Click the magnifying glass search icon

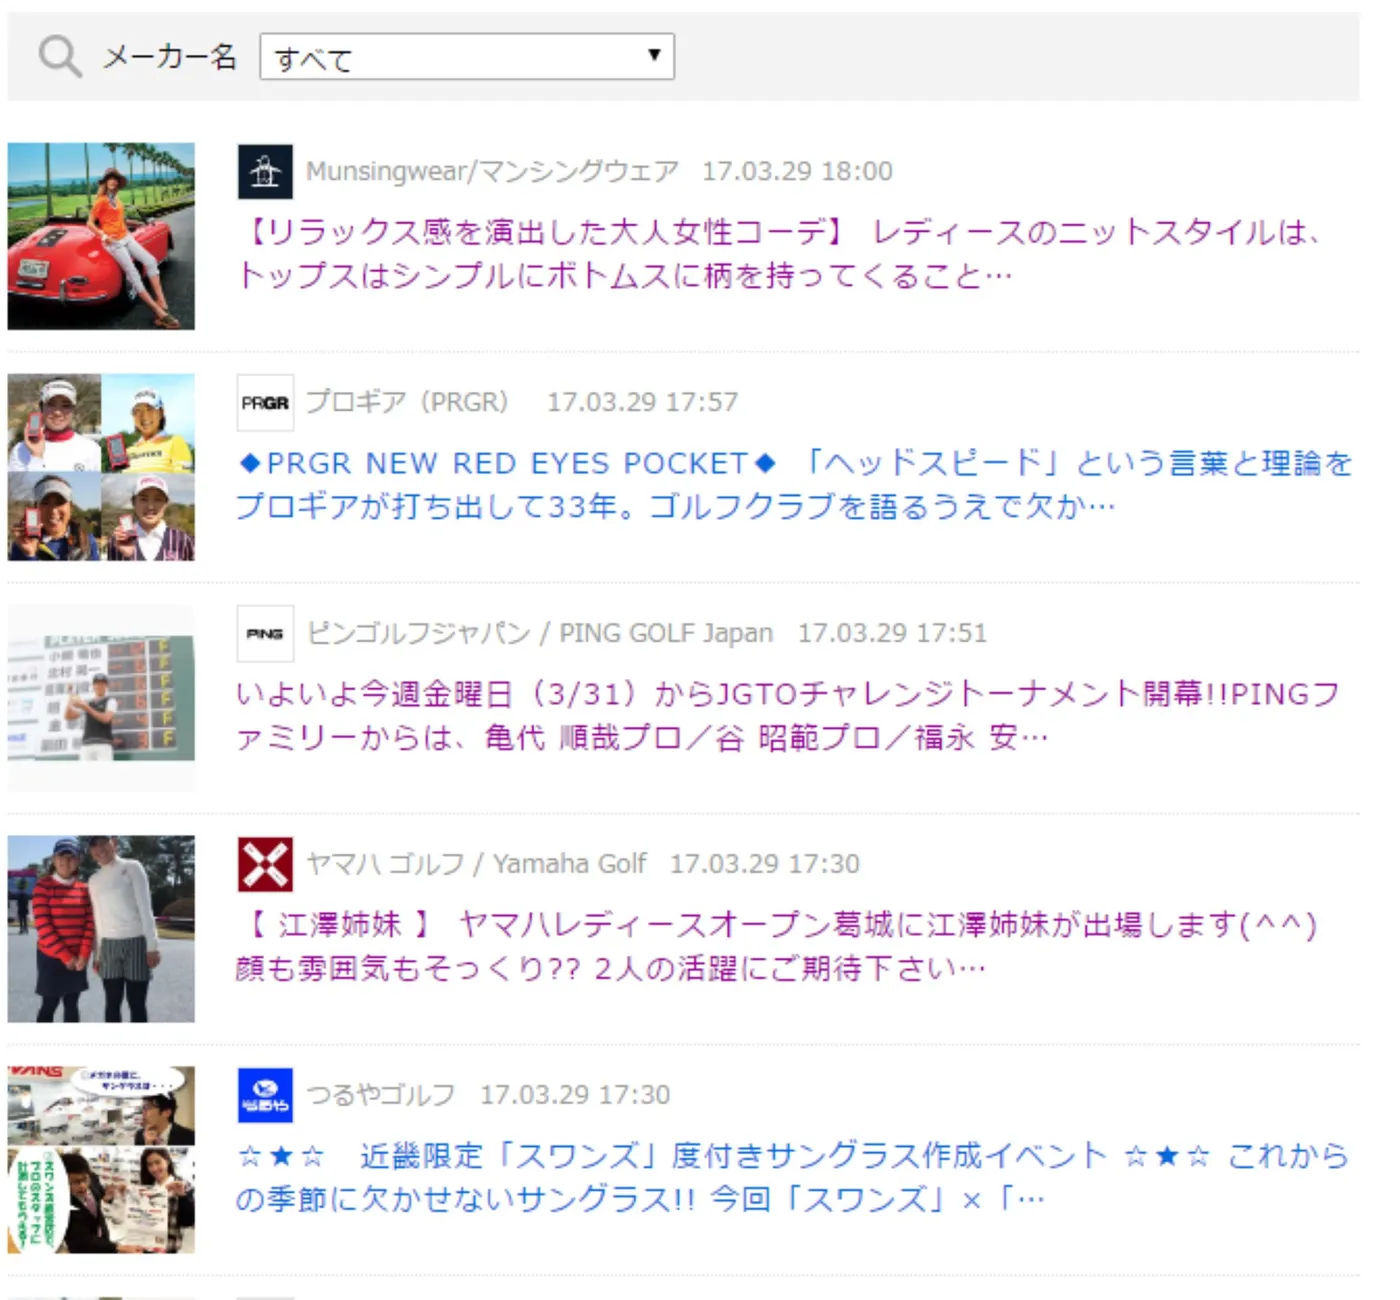click(59, 56)
